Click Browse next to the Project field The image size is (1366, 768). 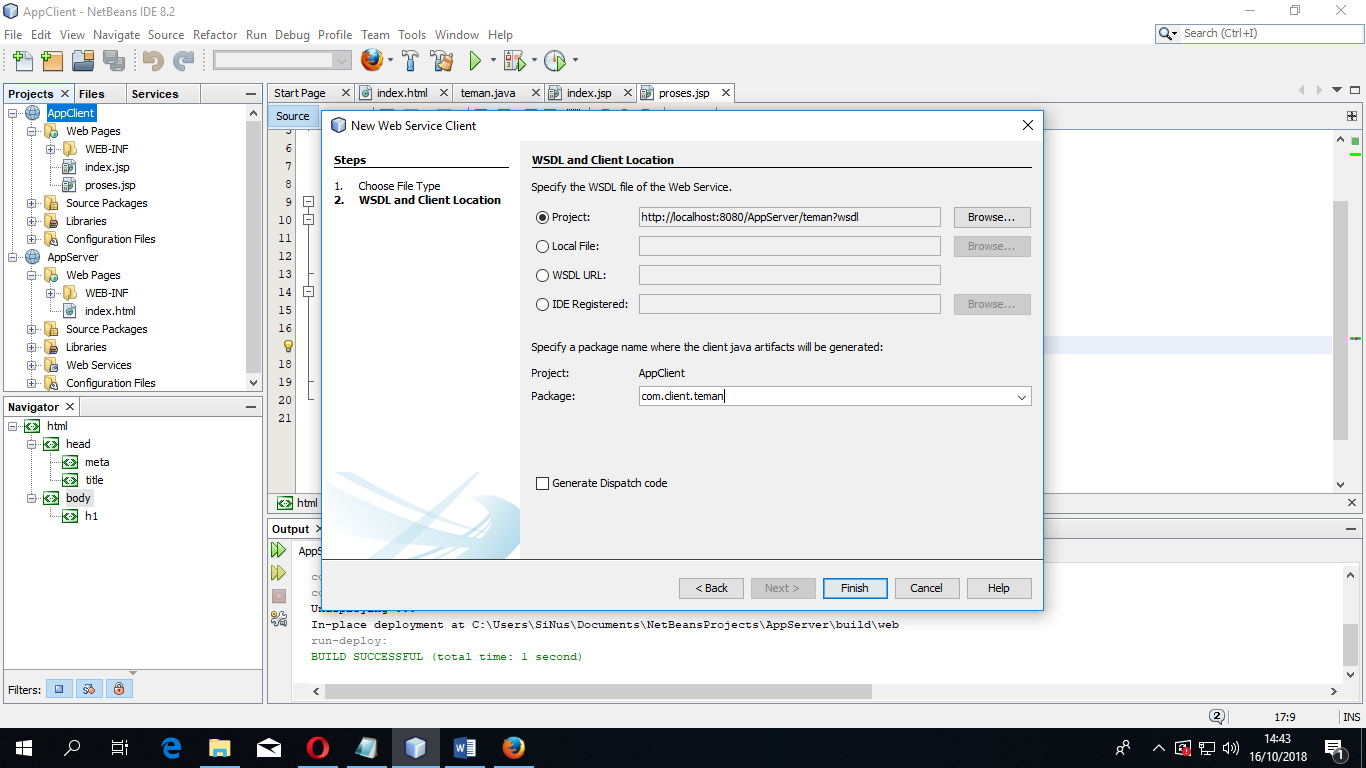991,217
